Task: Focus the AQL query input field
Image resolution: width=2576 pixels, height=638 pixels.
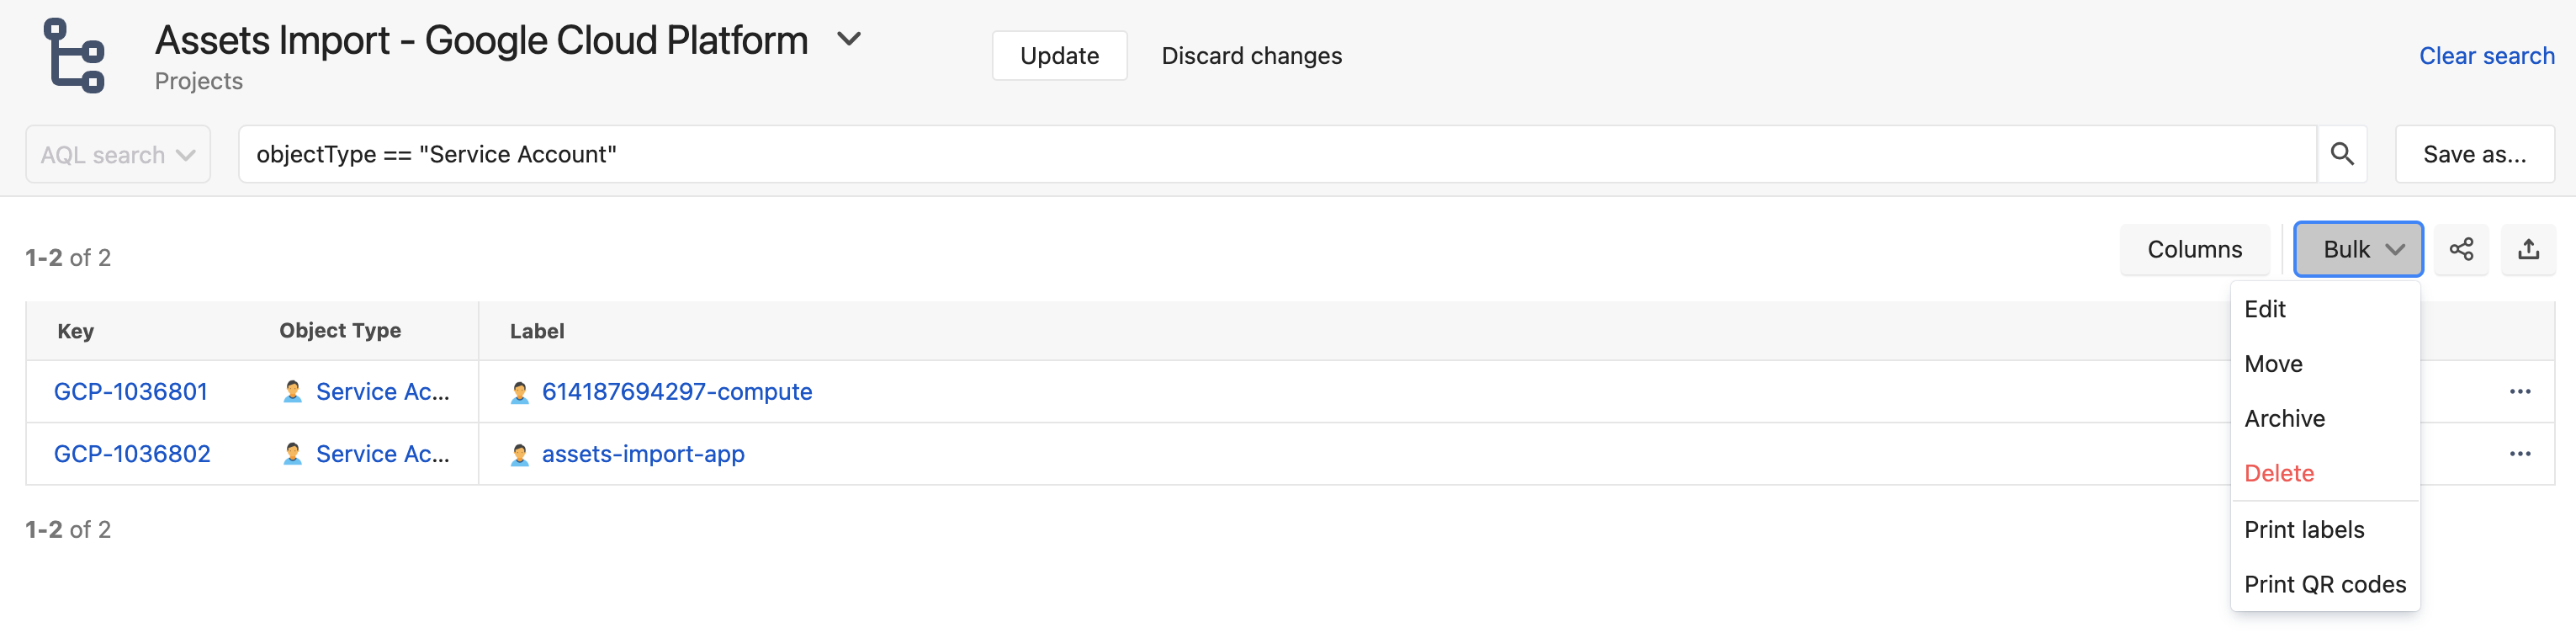Action: click(x=1276, y=154)
